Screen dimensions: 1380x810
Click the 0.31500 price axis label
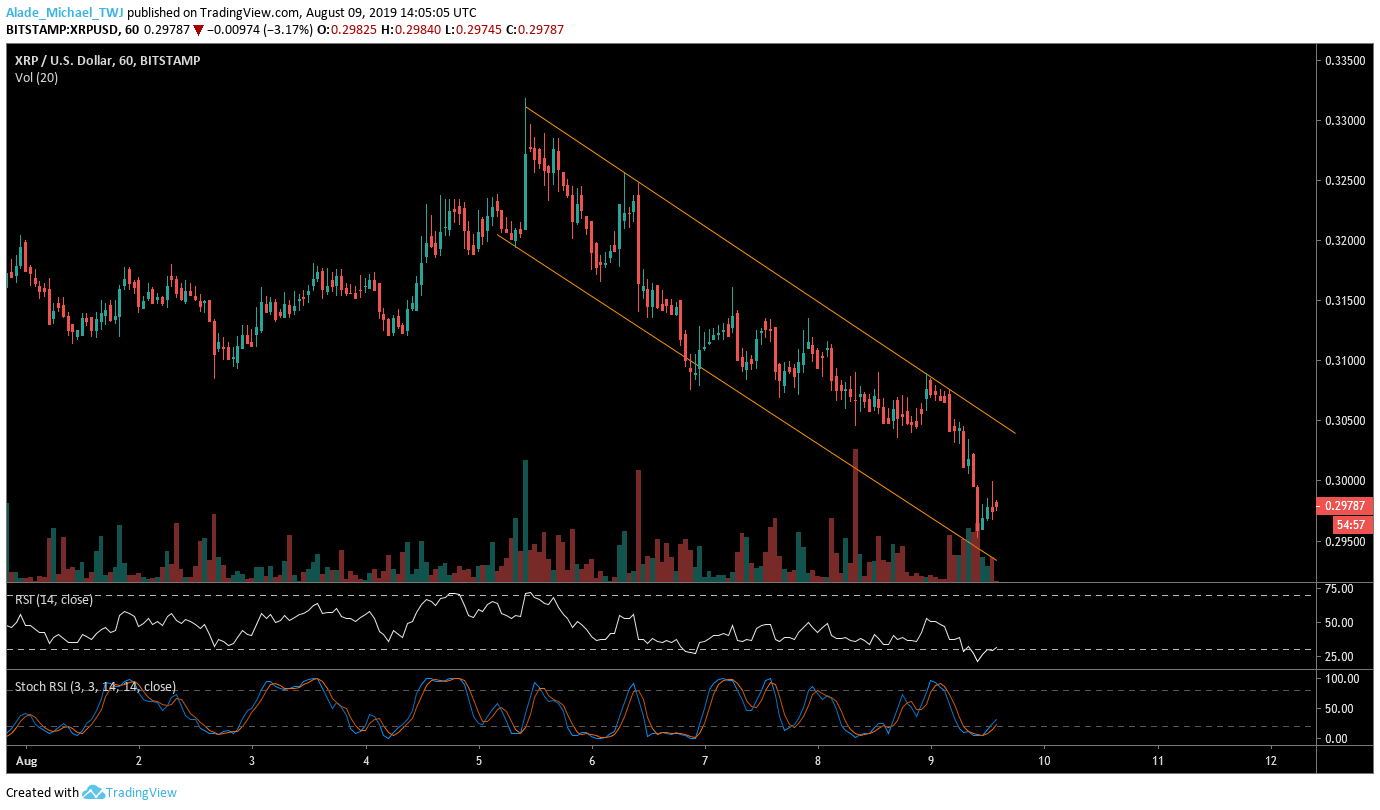click(1345, 301)
